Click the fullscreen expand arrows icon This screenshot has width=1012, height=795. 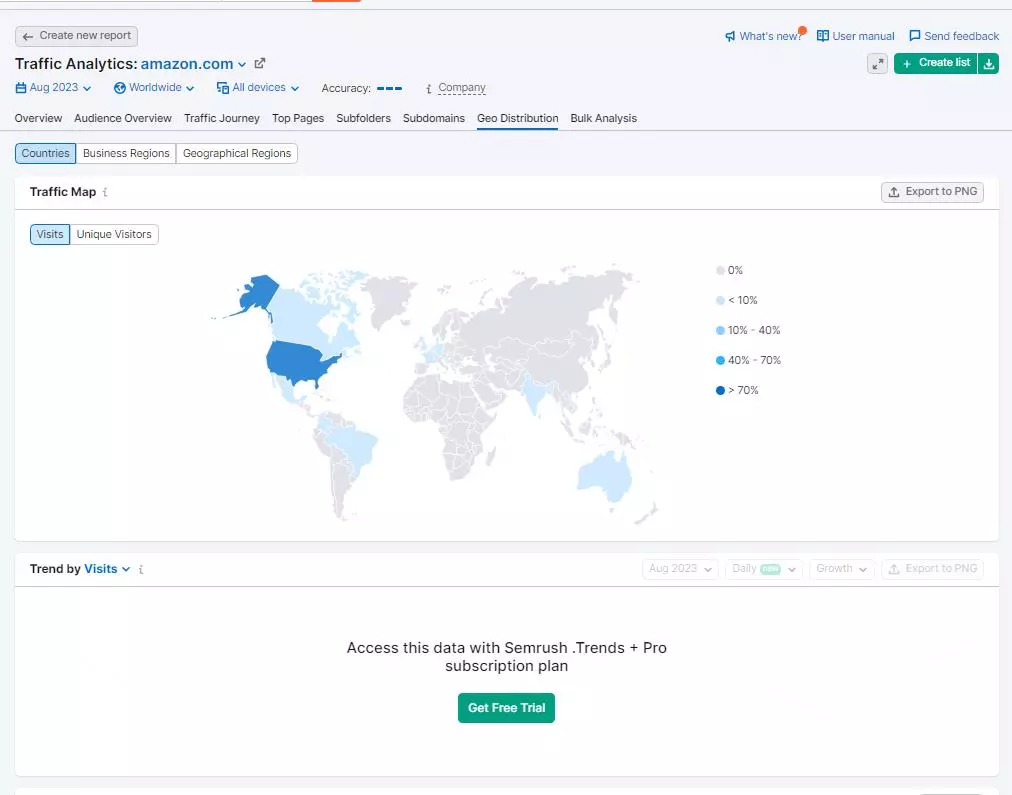[x=877, y=63]
